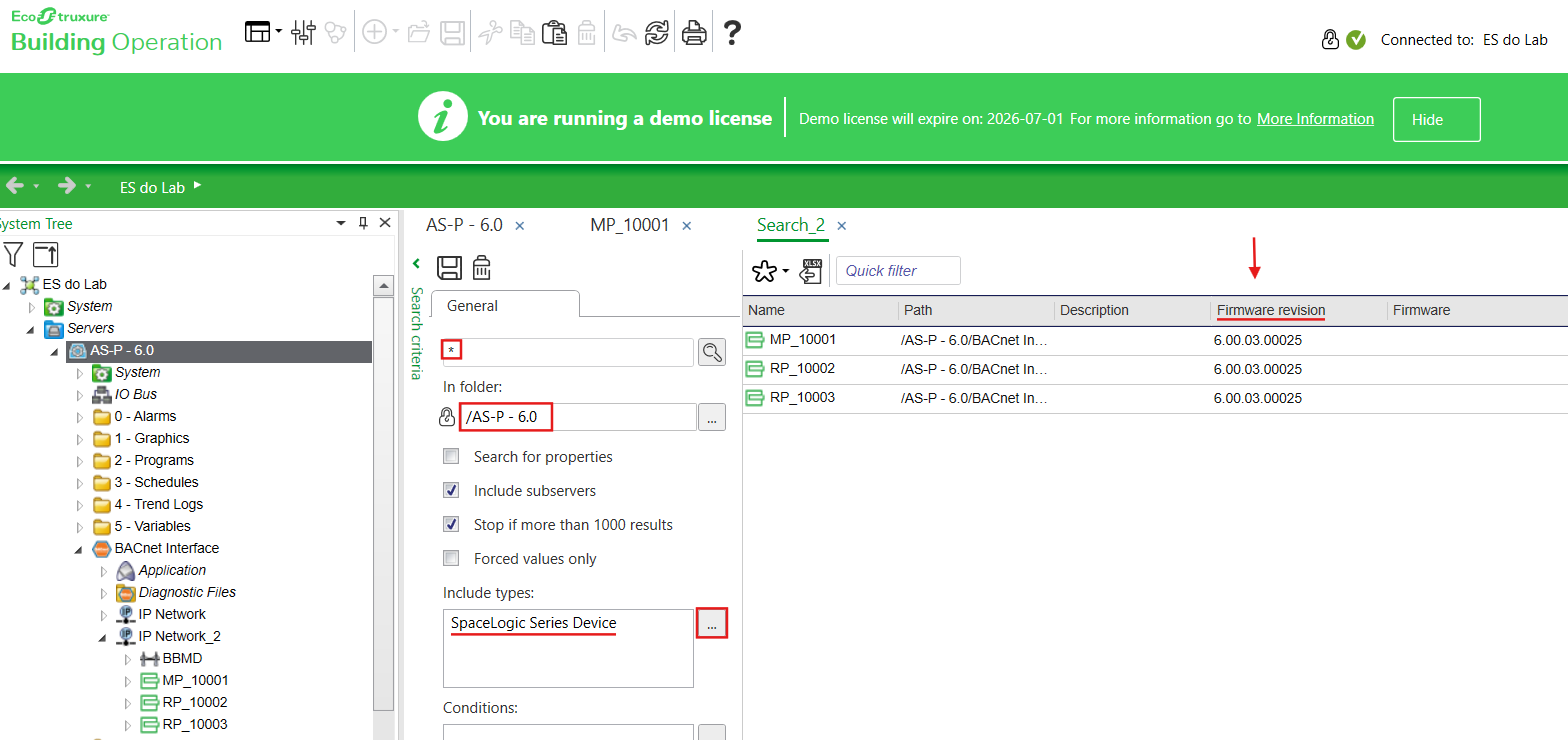The width and height of the screenshot is (1568, 740).
Task: Collapse the IP Network_2 node
Action: [104, 637]
